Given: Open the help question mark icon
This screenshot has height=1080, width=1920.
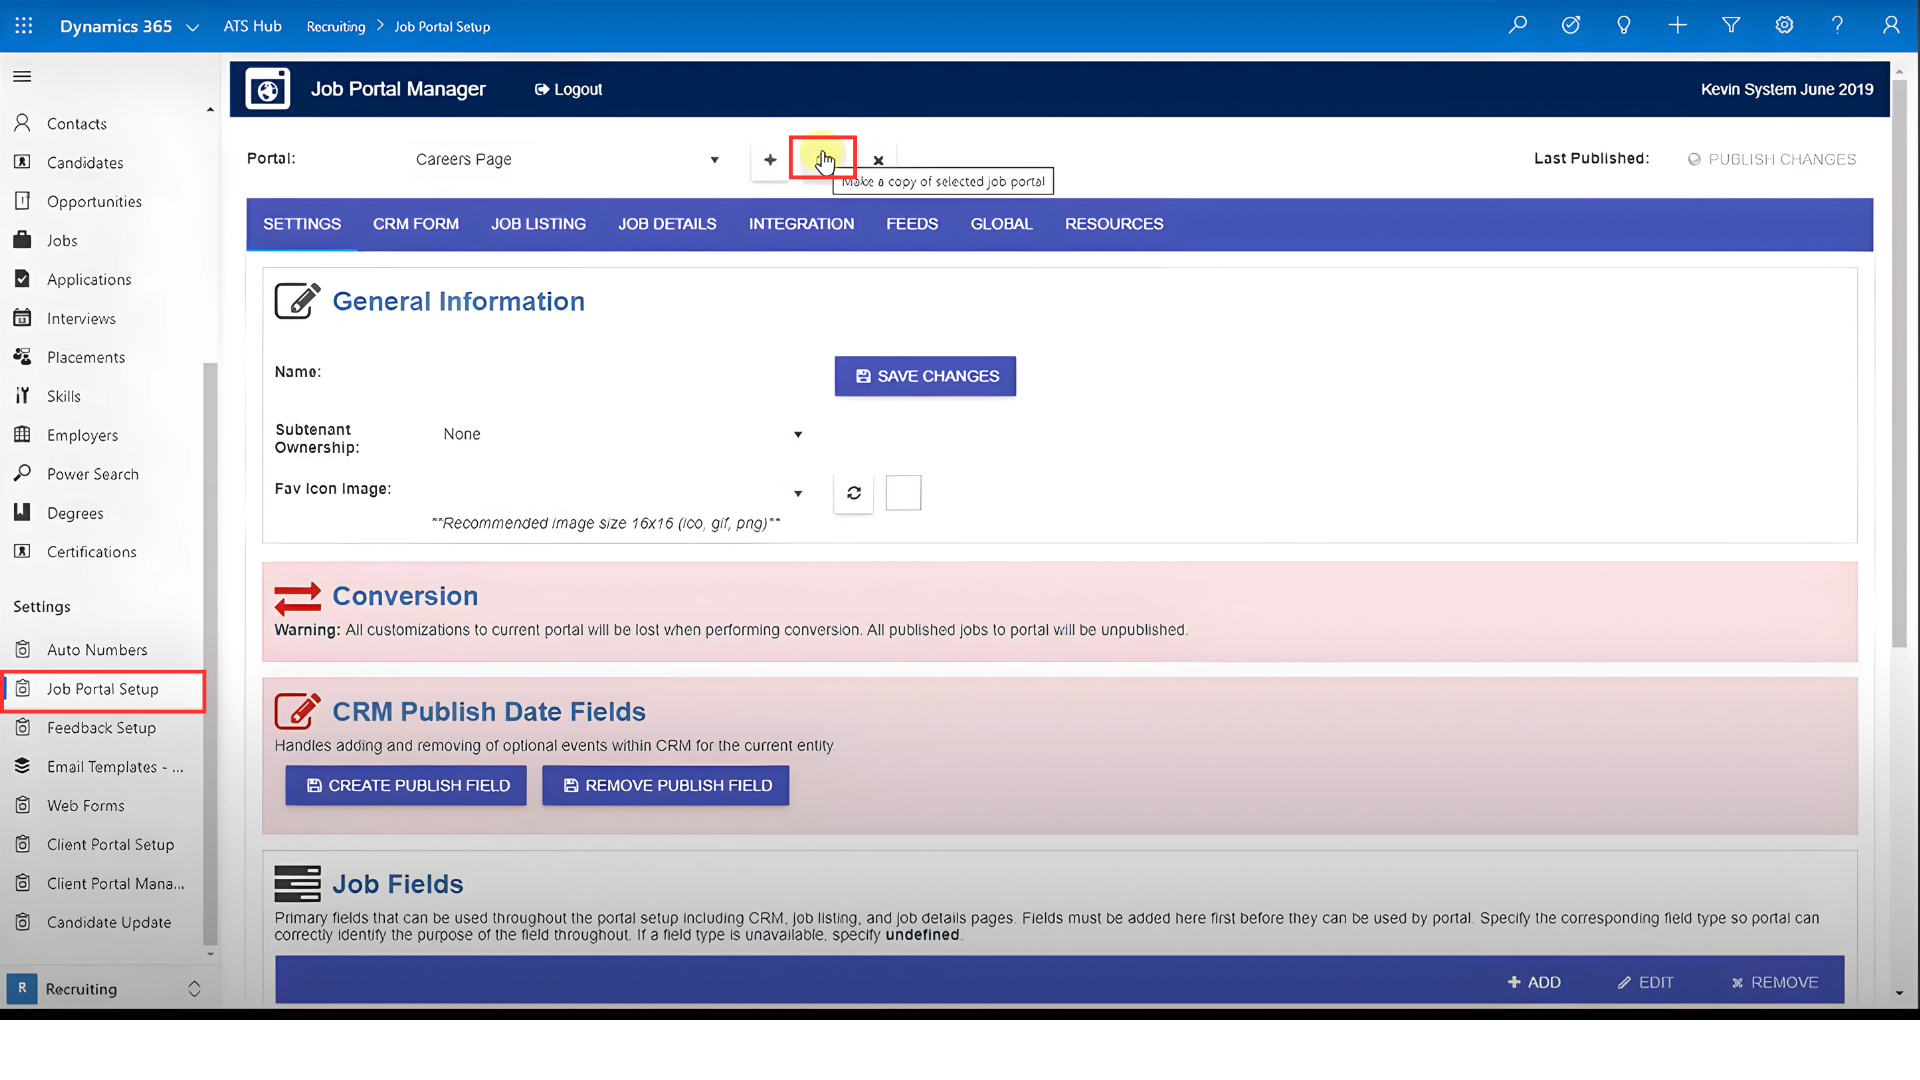Looking at the screenshot, I should (1837, 26).
